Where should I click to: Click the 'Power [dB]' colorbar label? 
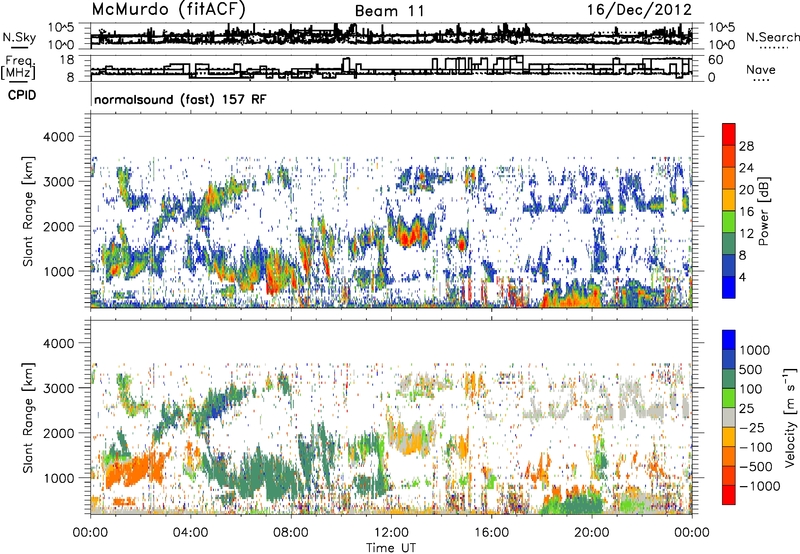click(x=763, y=211)
